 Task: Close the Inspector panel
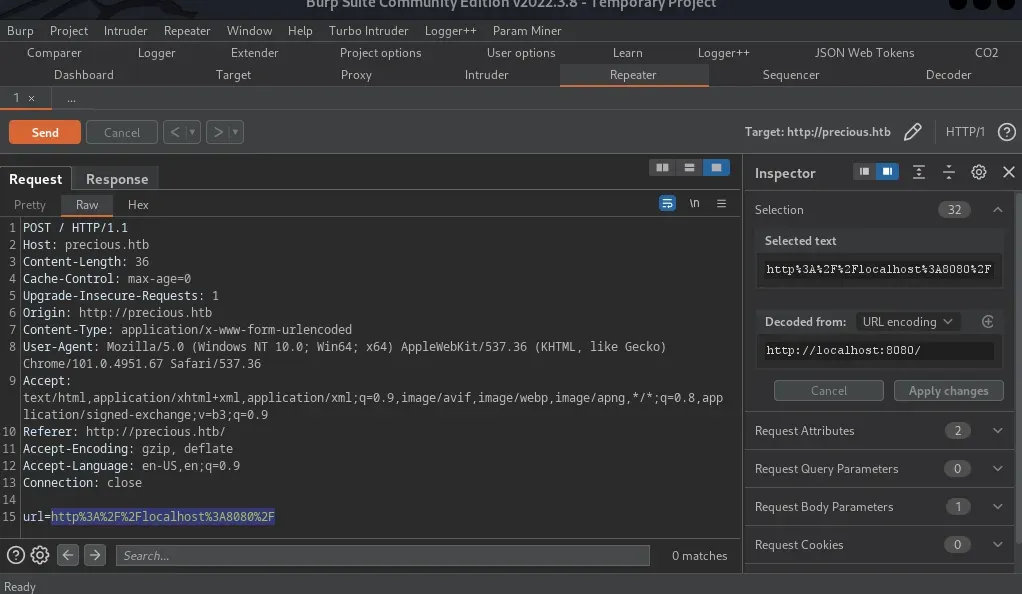(x=1008, y=172)
